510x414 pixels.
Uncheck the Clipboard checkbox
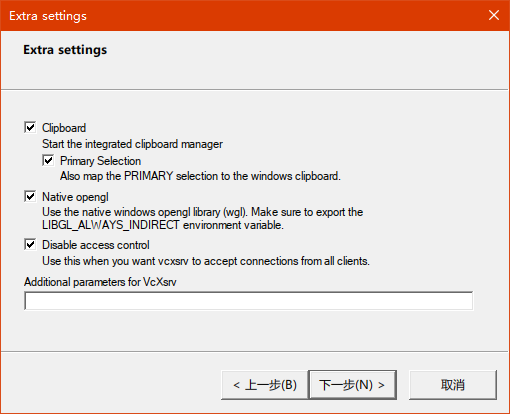pyautogui.click(x=30, y=127)
